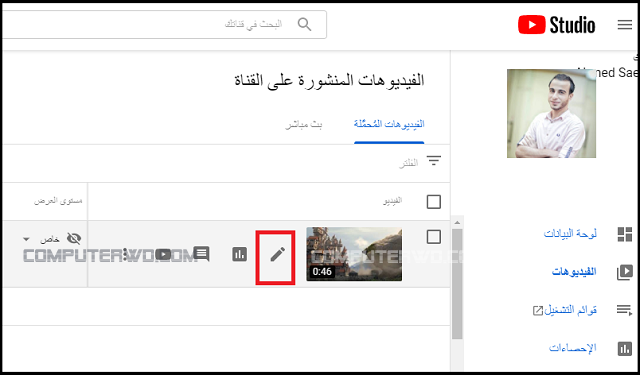Open the hamburger menu next to Studio logo
Viewport: 640px width, 375px height.
point(624,25)
